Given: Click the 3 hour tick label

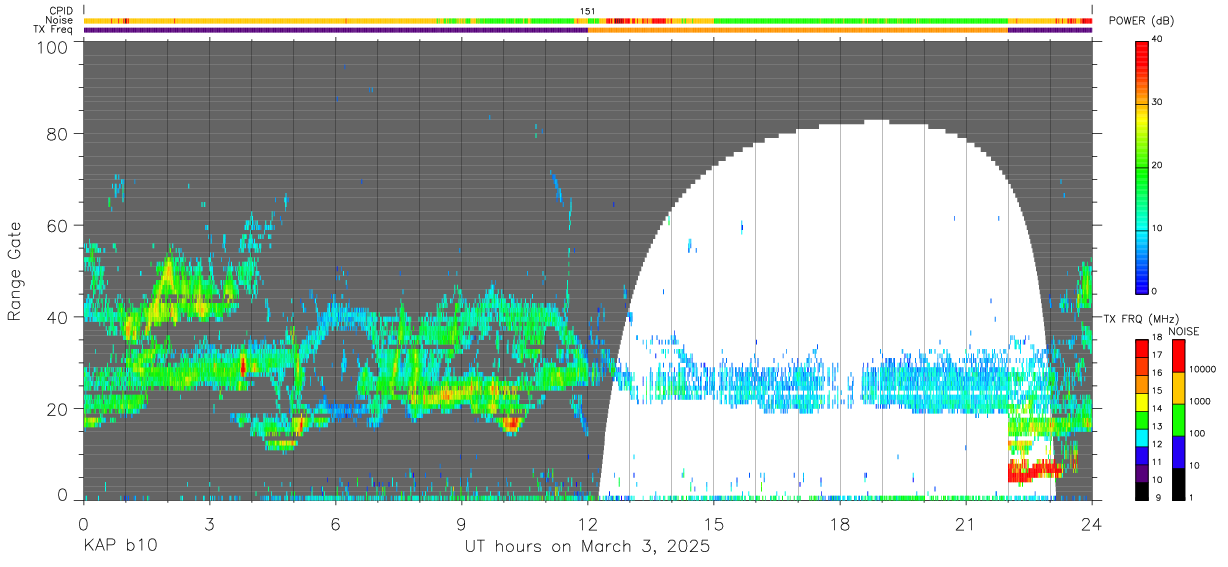Looking at the screenshot, I should [209, 524].
